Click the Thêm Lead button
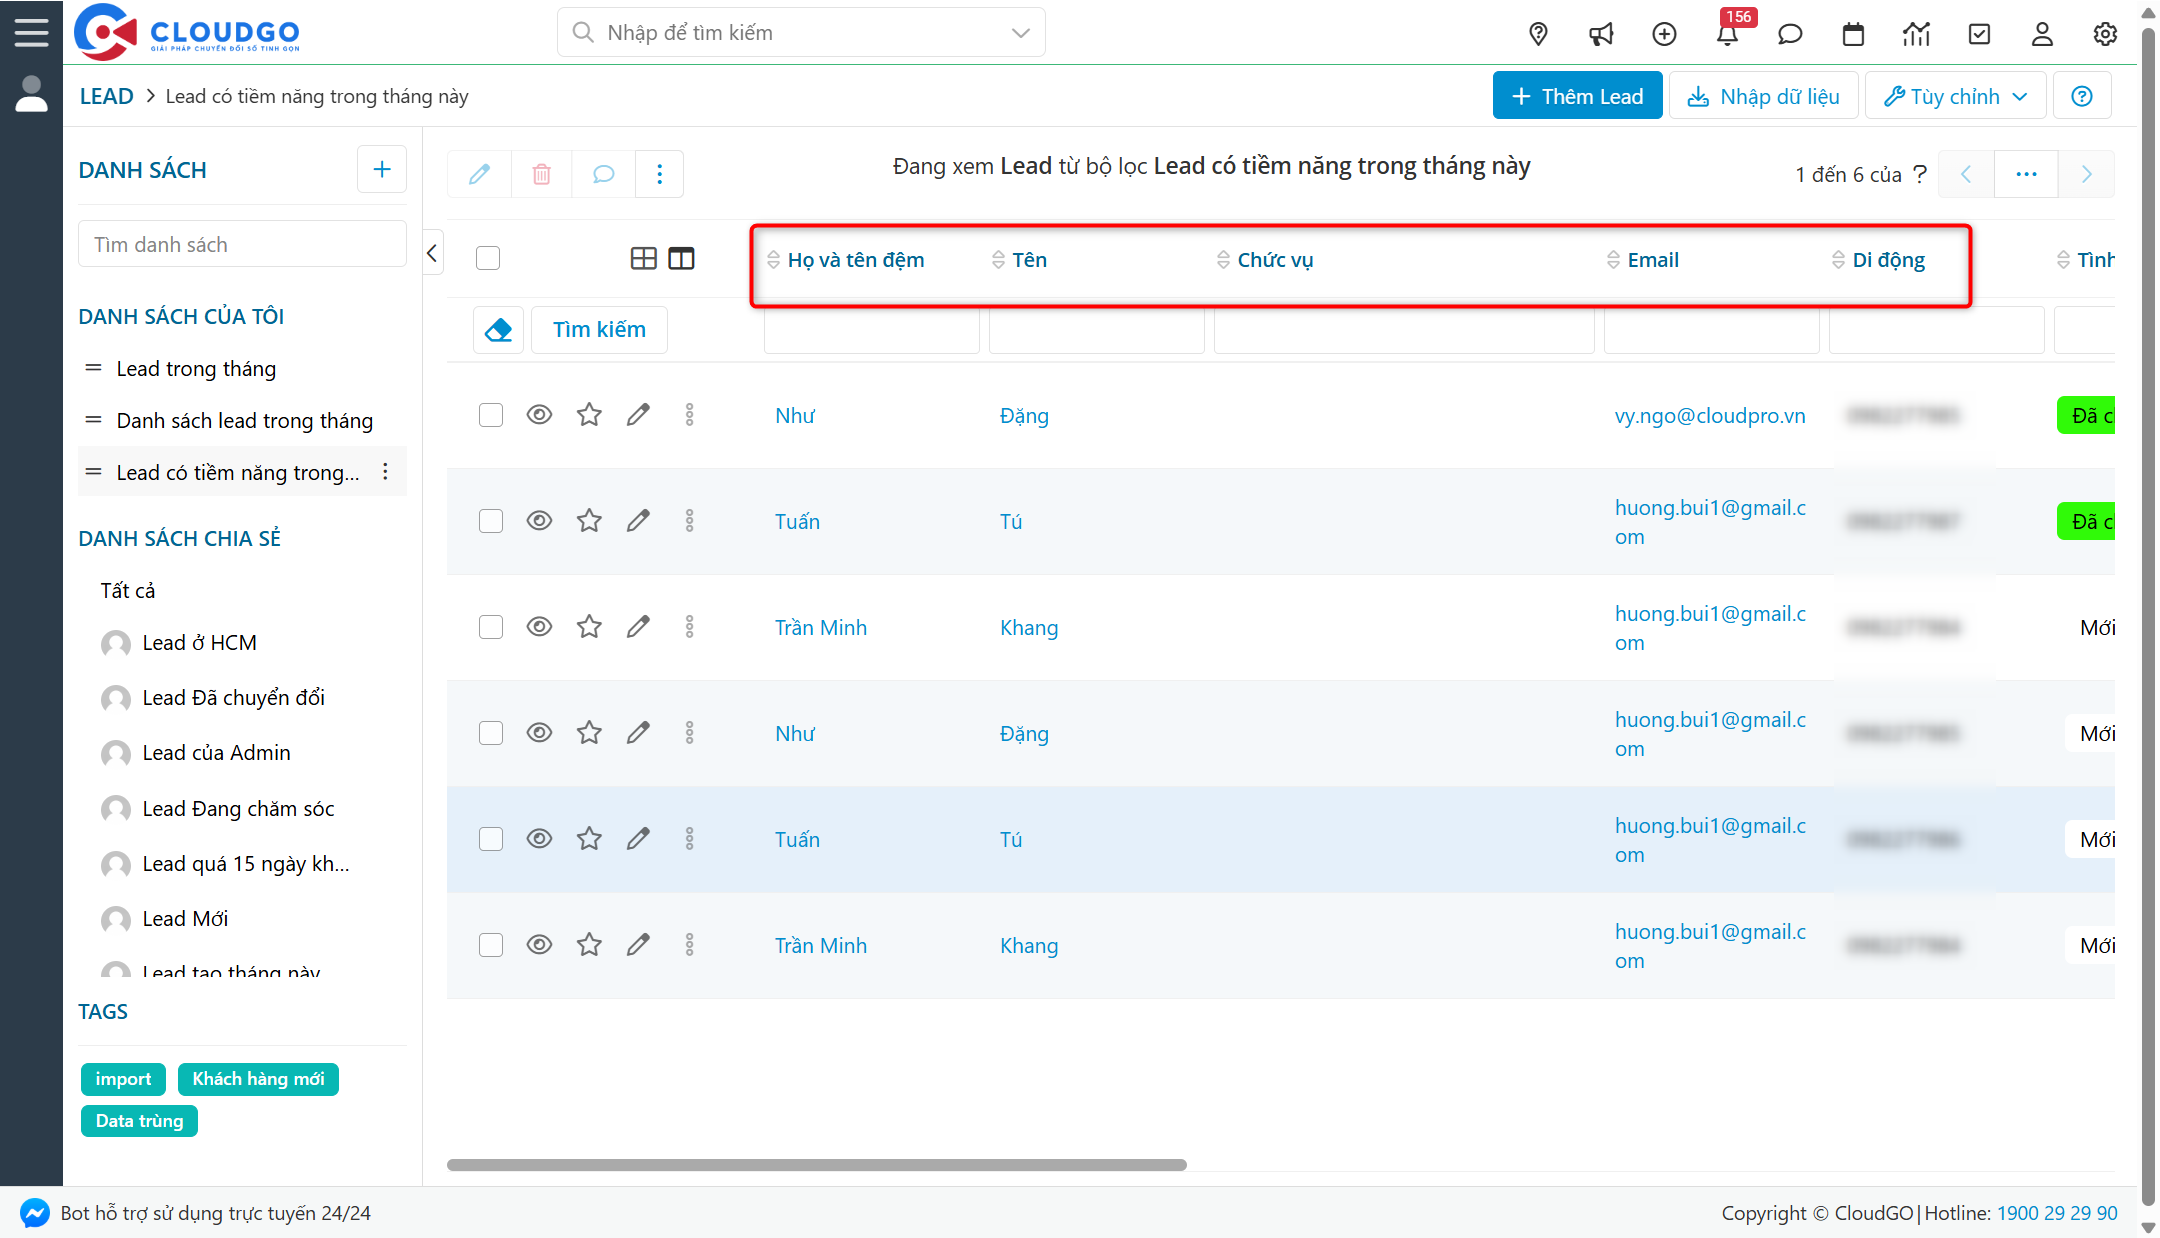Image resolution: width=2160 pixels, height=1238 pixels. (1577, 95)
